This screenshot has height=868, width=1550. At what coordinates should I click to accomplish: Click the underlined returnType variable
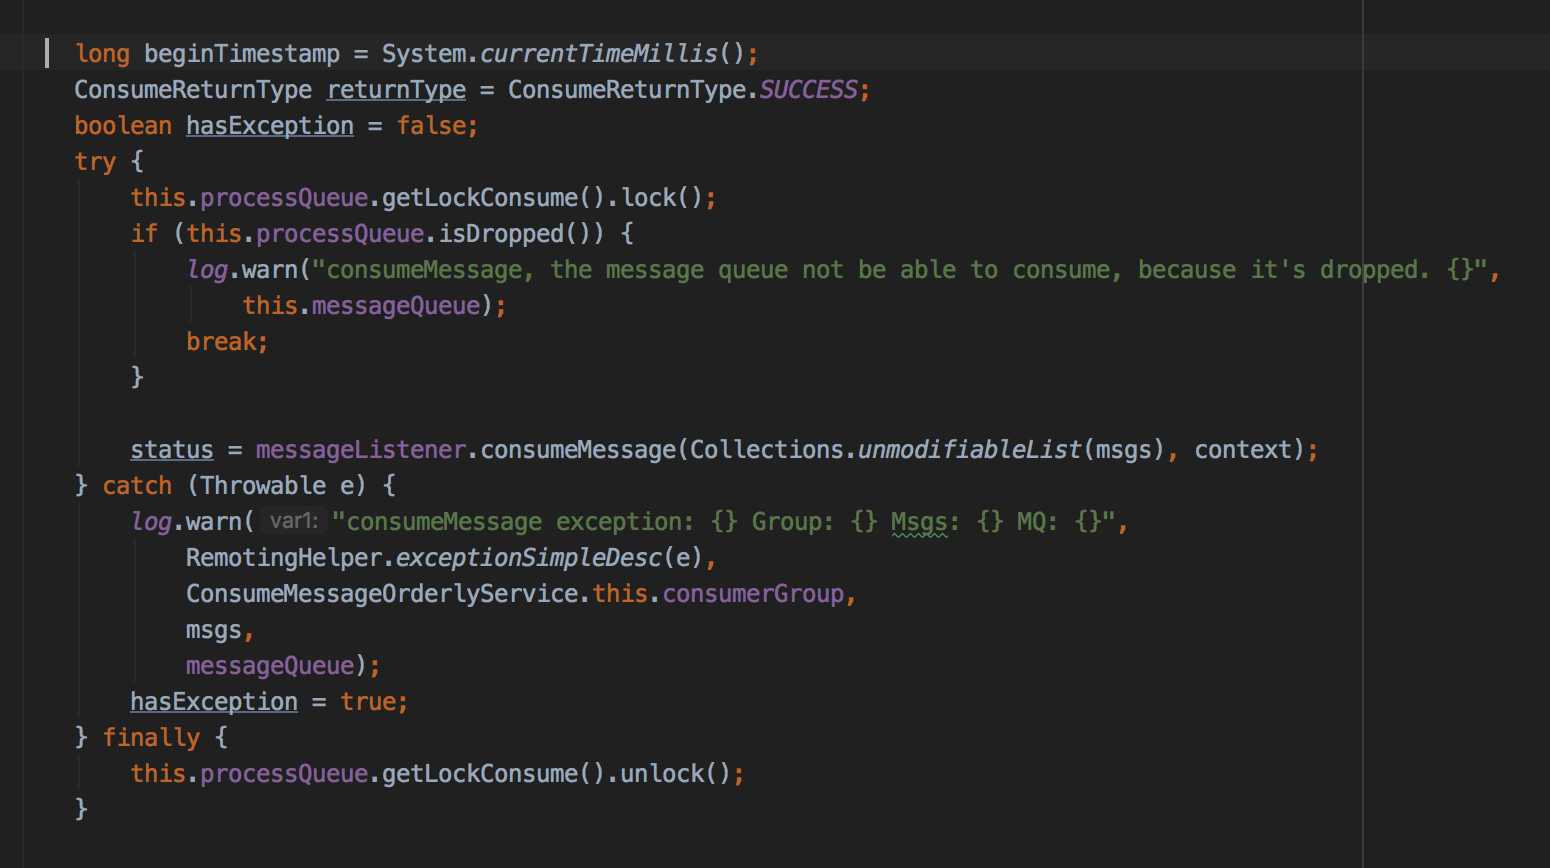pyautogui.click(x=396, y=90)
